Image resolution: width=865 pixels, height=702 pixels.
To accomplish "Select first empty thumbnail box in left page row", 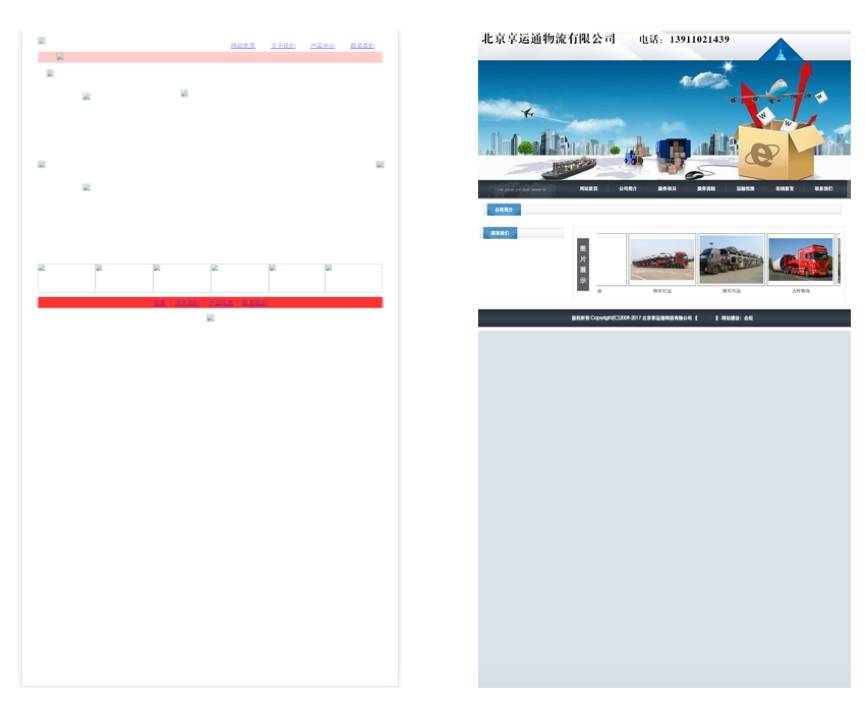I will (x=66, y=278).
